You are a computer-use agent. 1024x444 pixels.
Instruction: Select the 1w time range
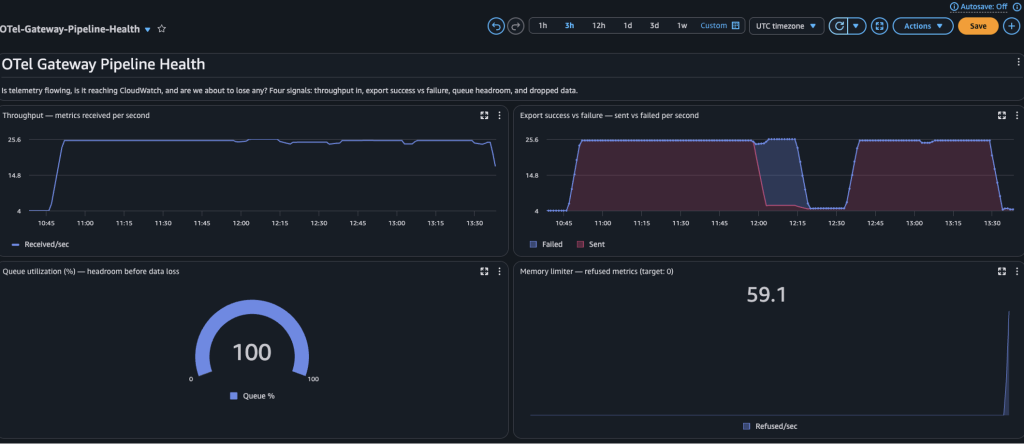click(682, 25)
